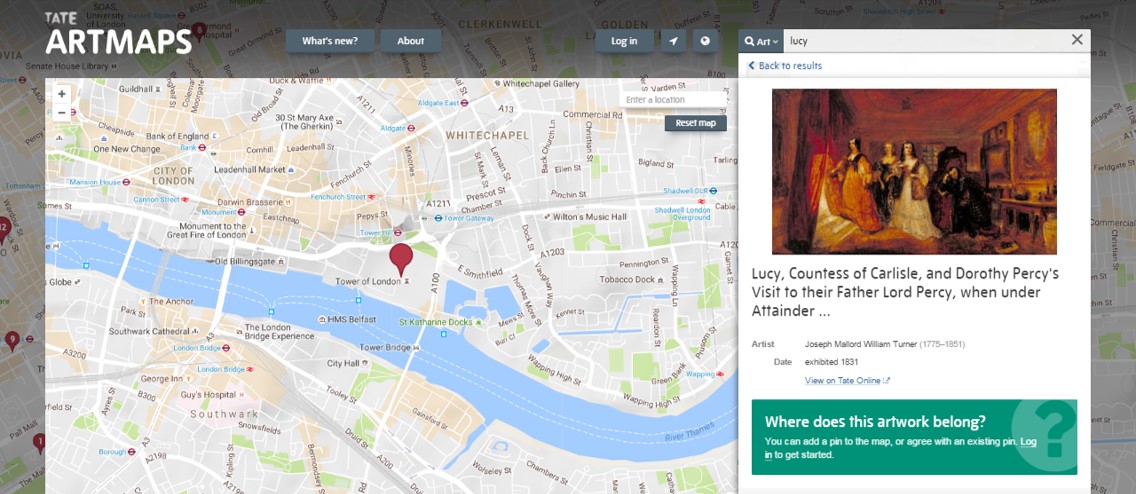Click the globe map-type icon
Viewport: 1136px width, 494px height.
(706, 41)
